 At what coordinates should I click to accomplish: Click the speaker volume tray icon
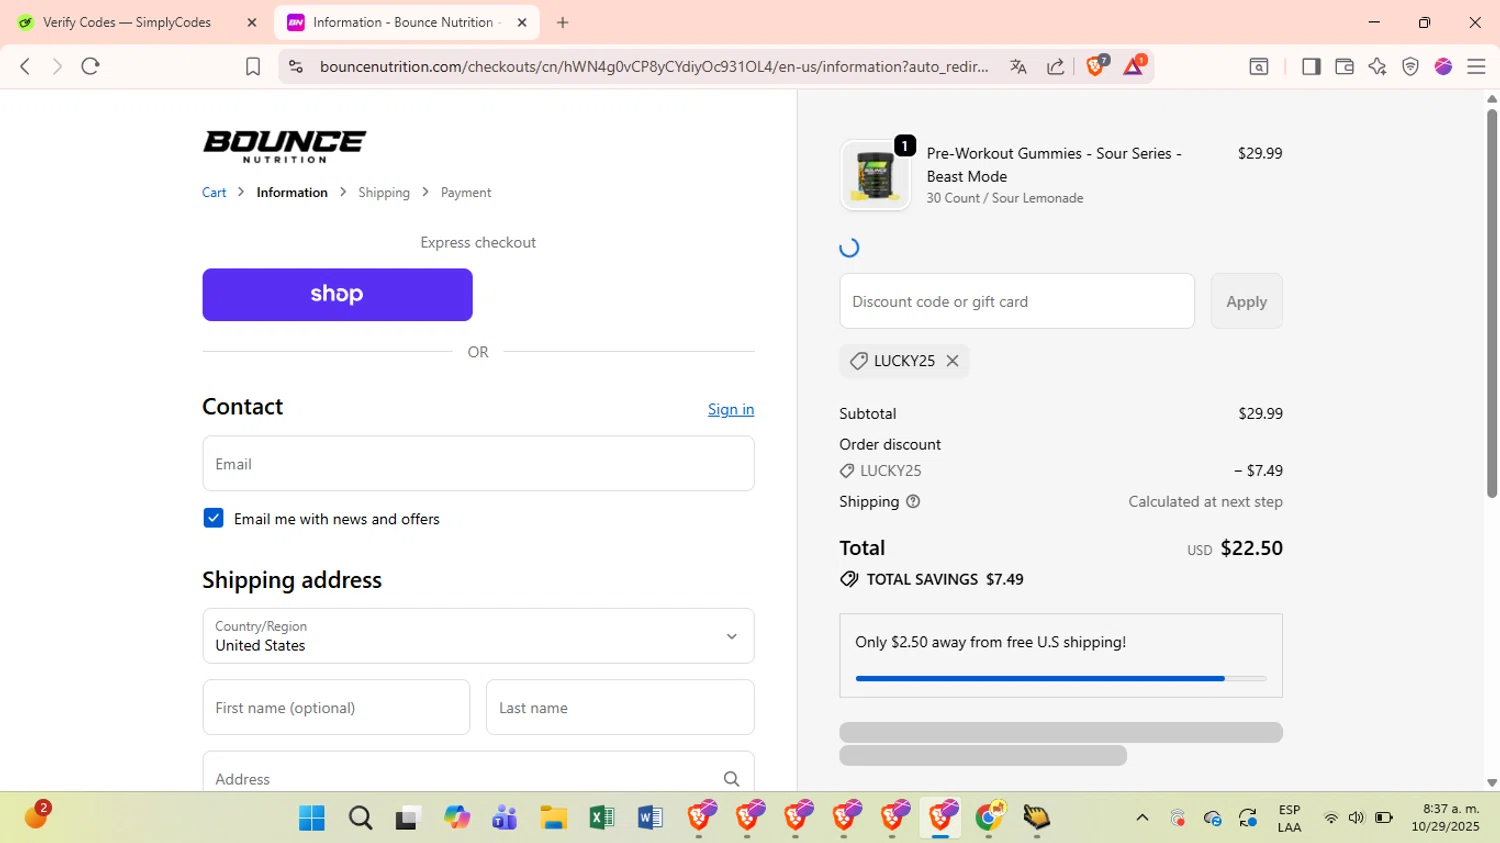(1356, 818)
